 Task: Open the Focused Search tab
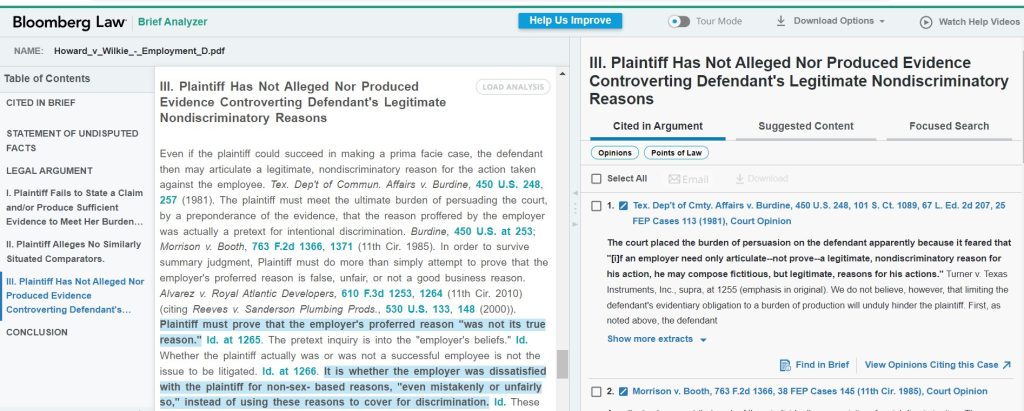[948, 126]
